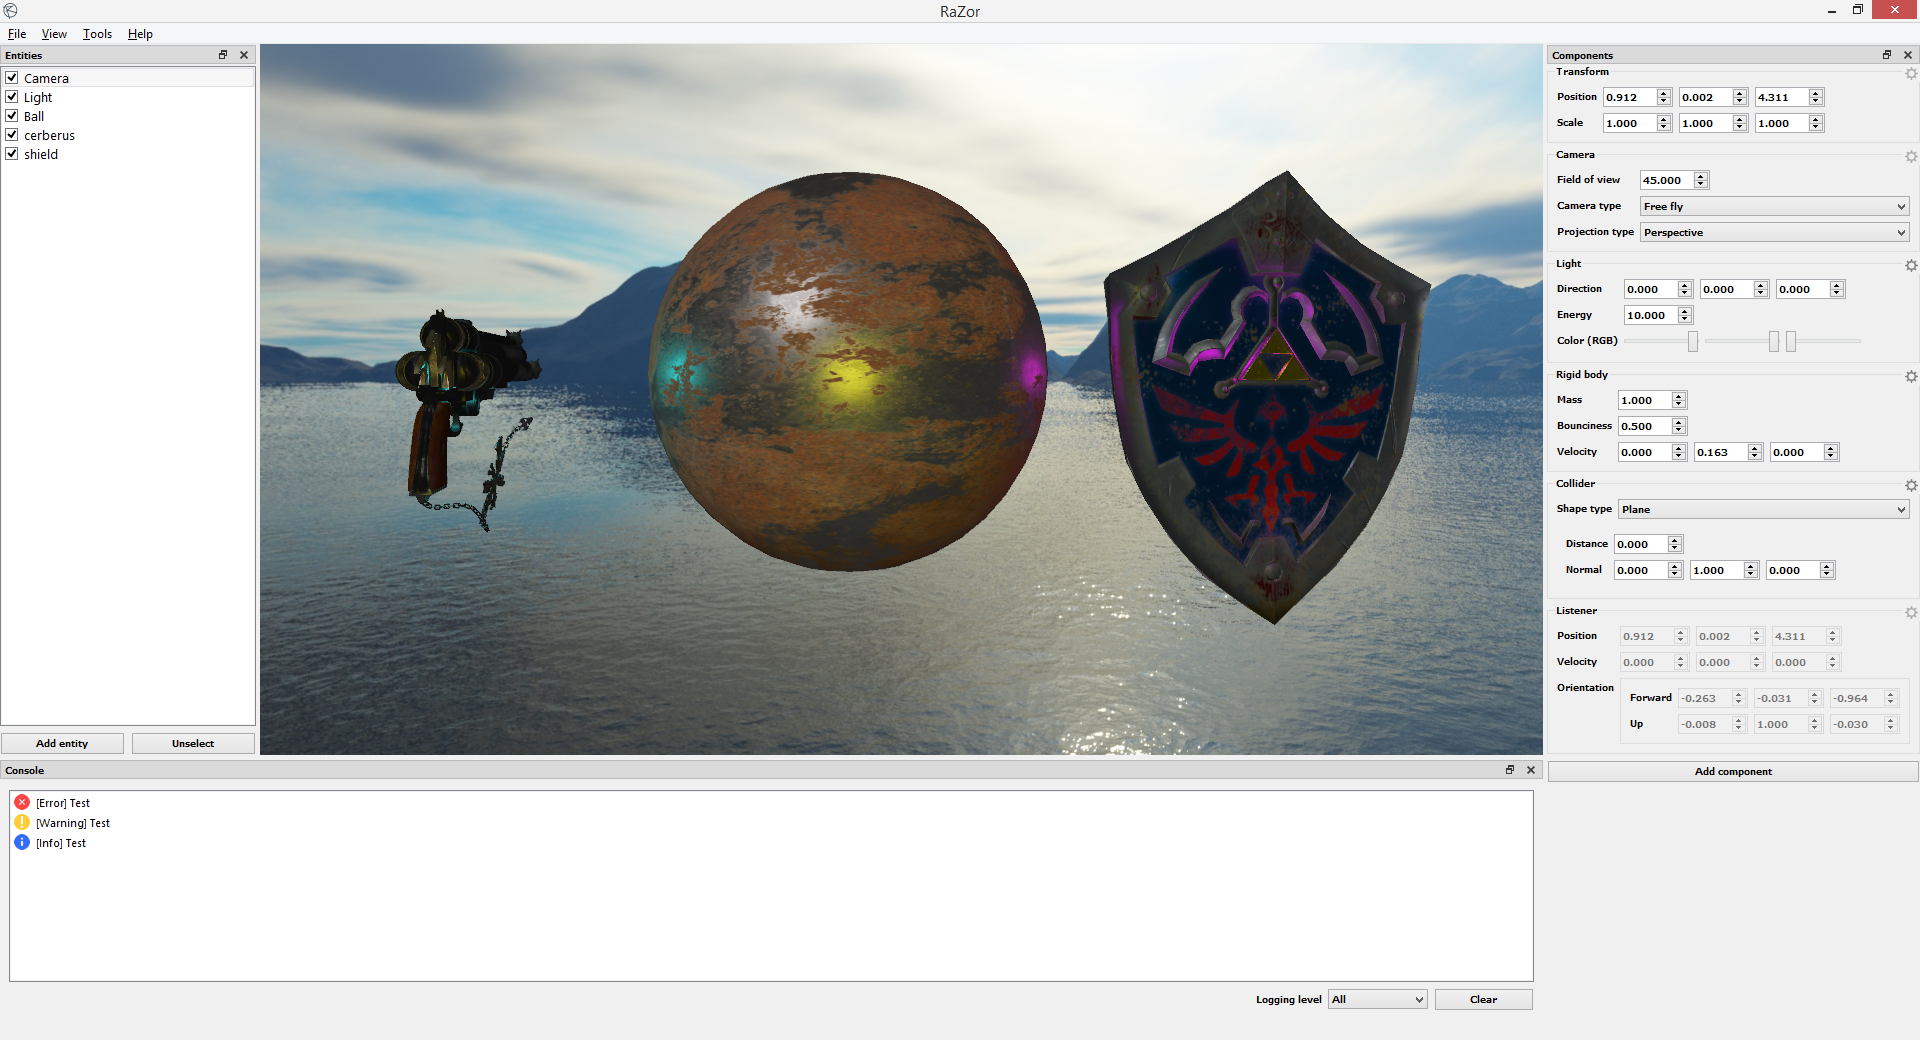Click the blue color slider handle

tap(1791, 341)
